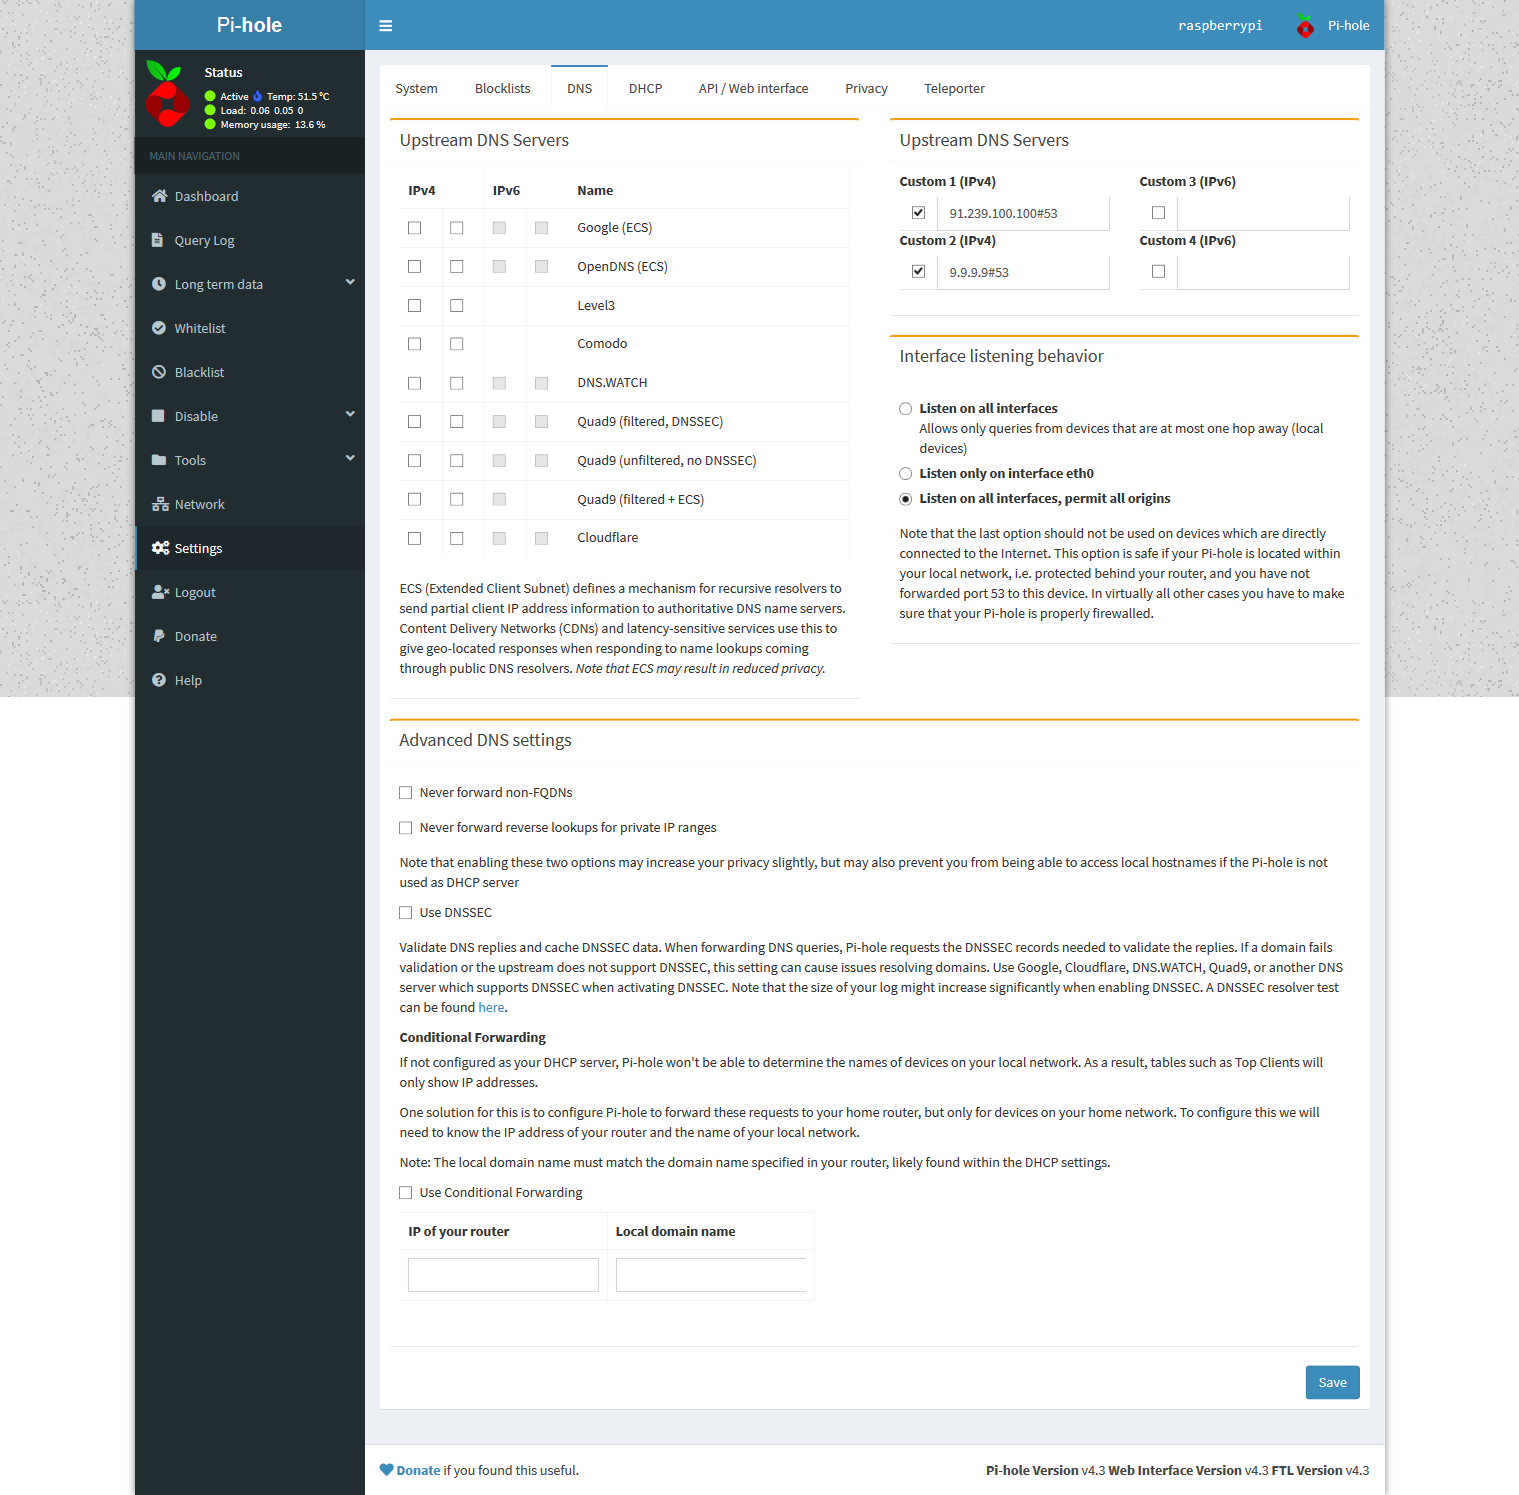The width and height of the screenshot is (1519, 1495).
Task: Click the green Active status dot
Action: pos(210,96)
